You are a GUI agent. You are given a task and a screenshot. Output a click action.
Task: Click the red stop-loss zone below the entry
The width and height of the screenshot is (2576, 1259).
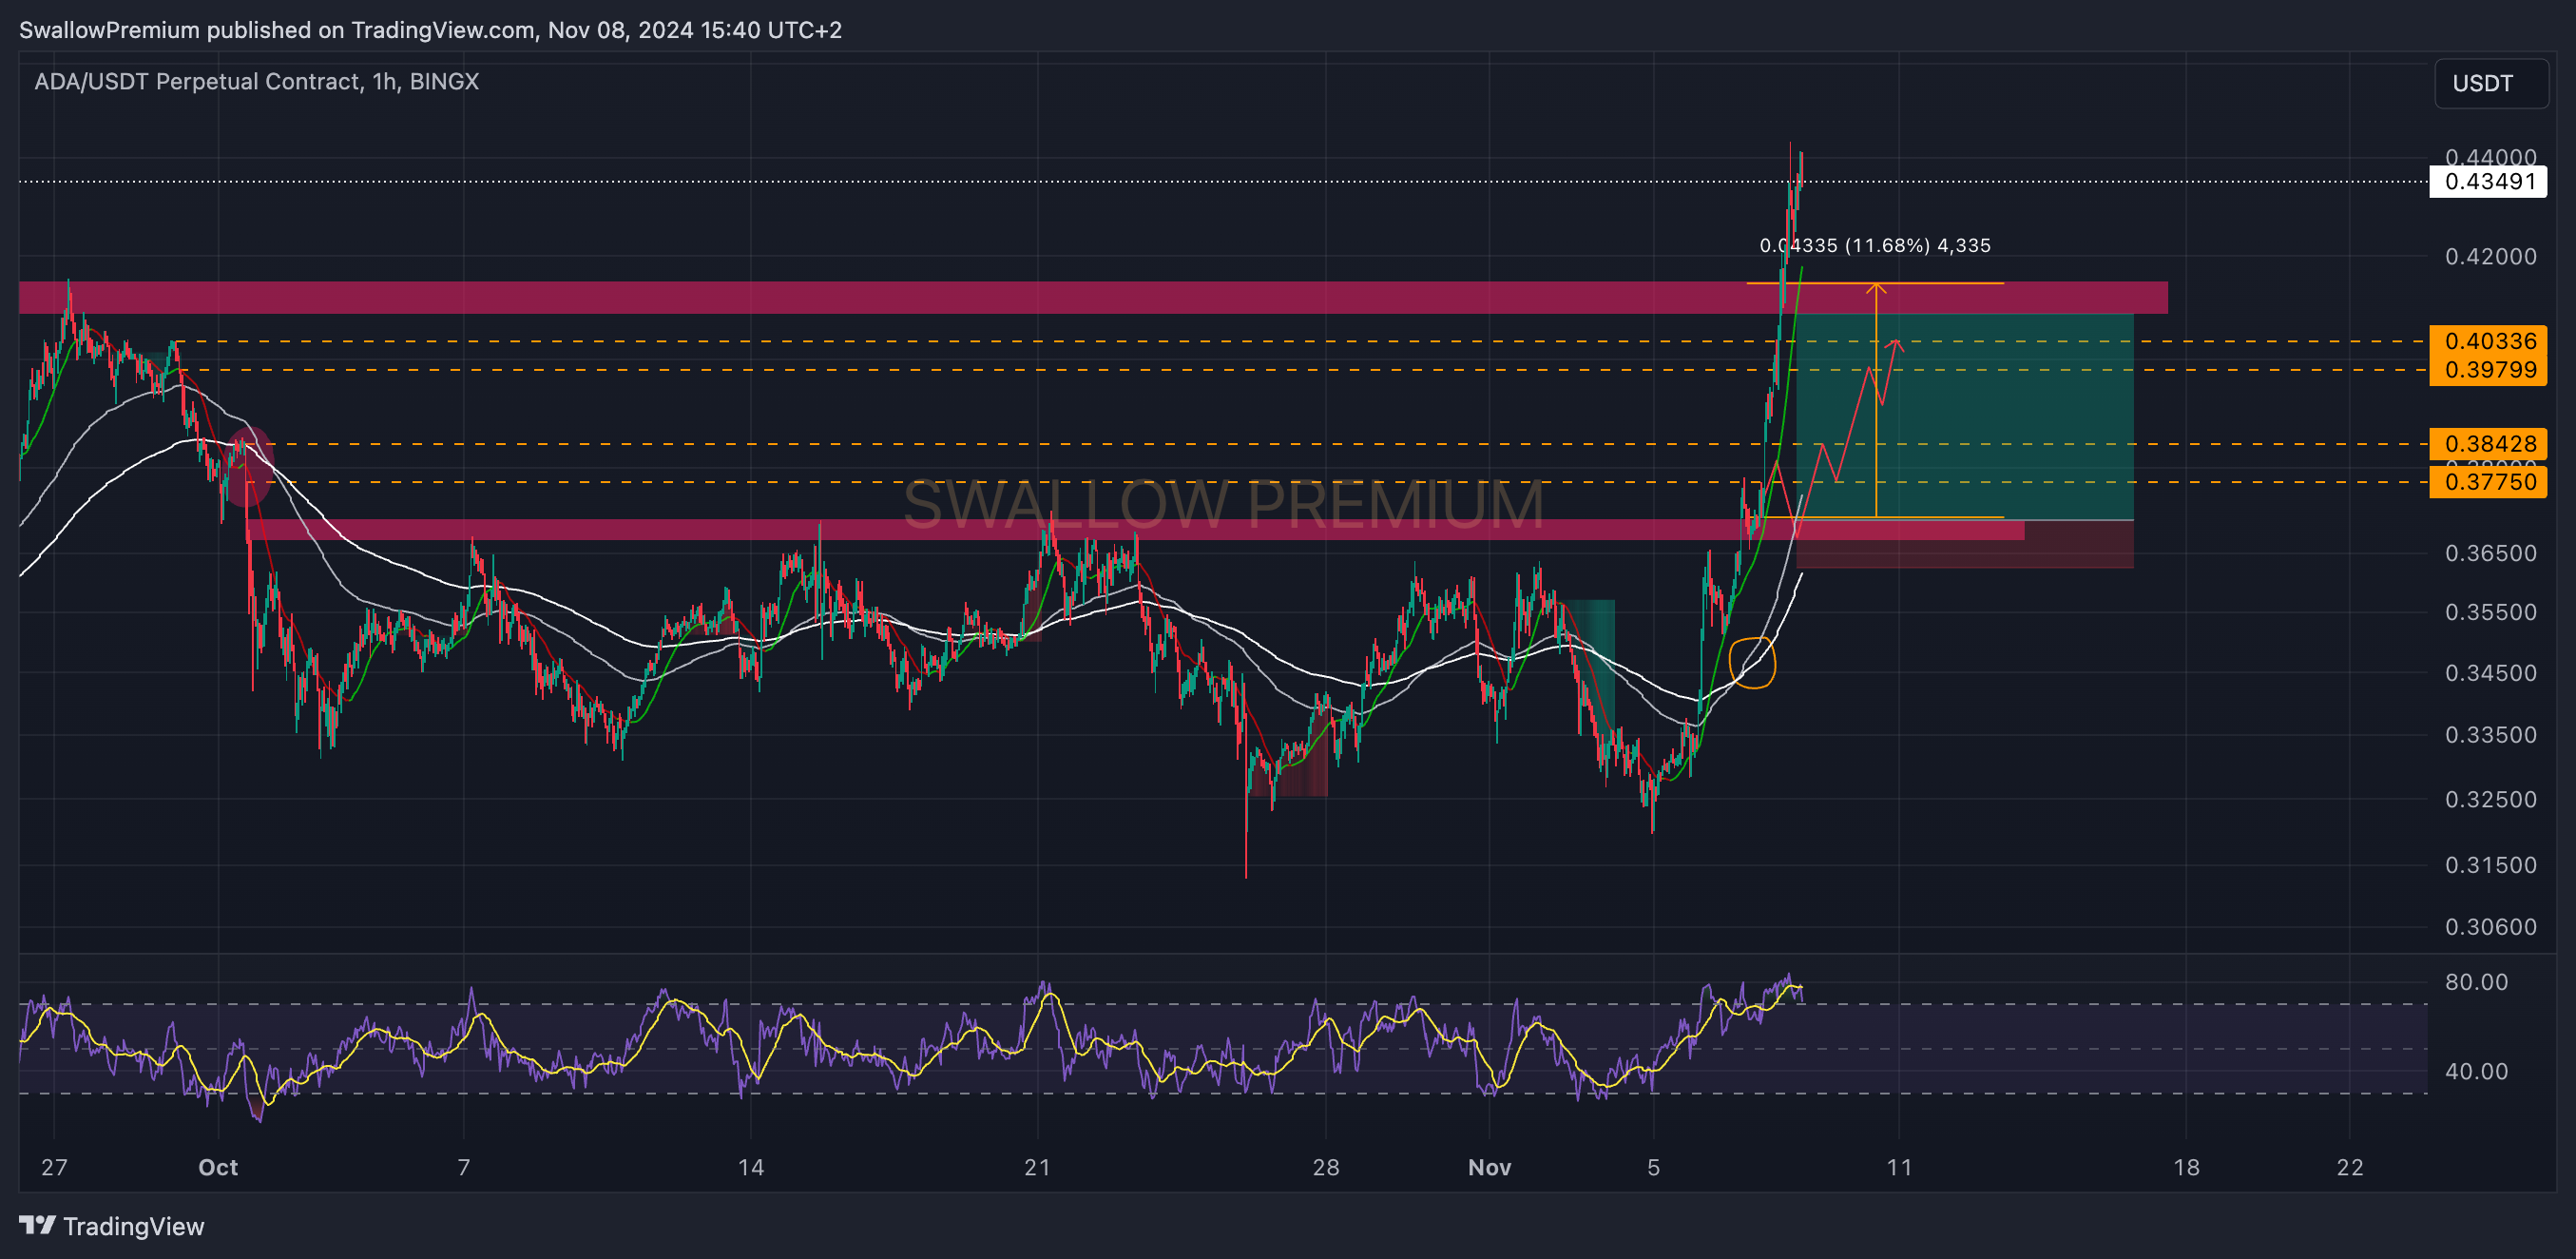tap(1964, 545)
